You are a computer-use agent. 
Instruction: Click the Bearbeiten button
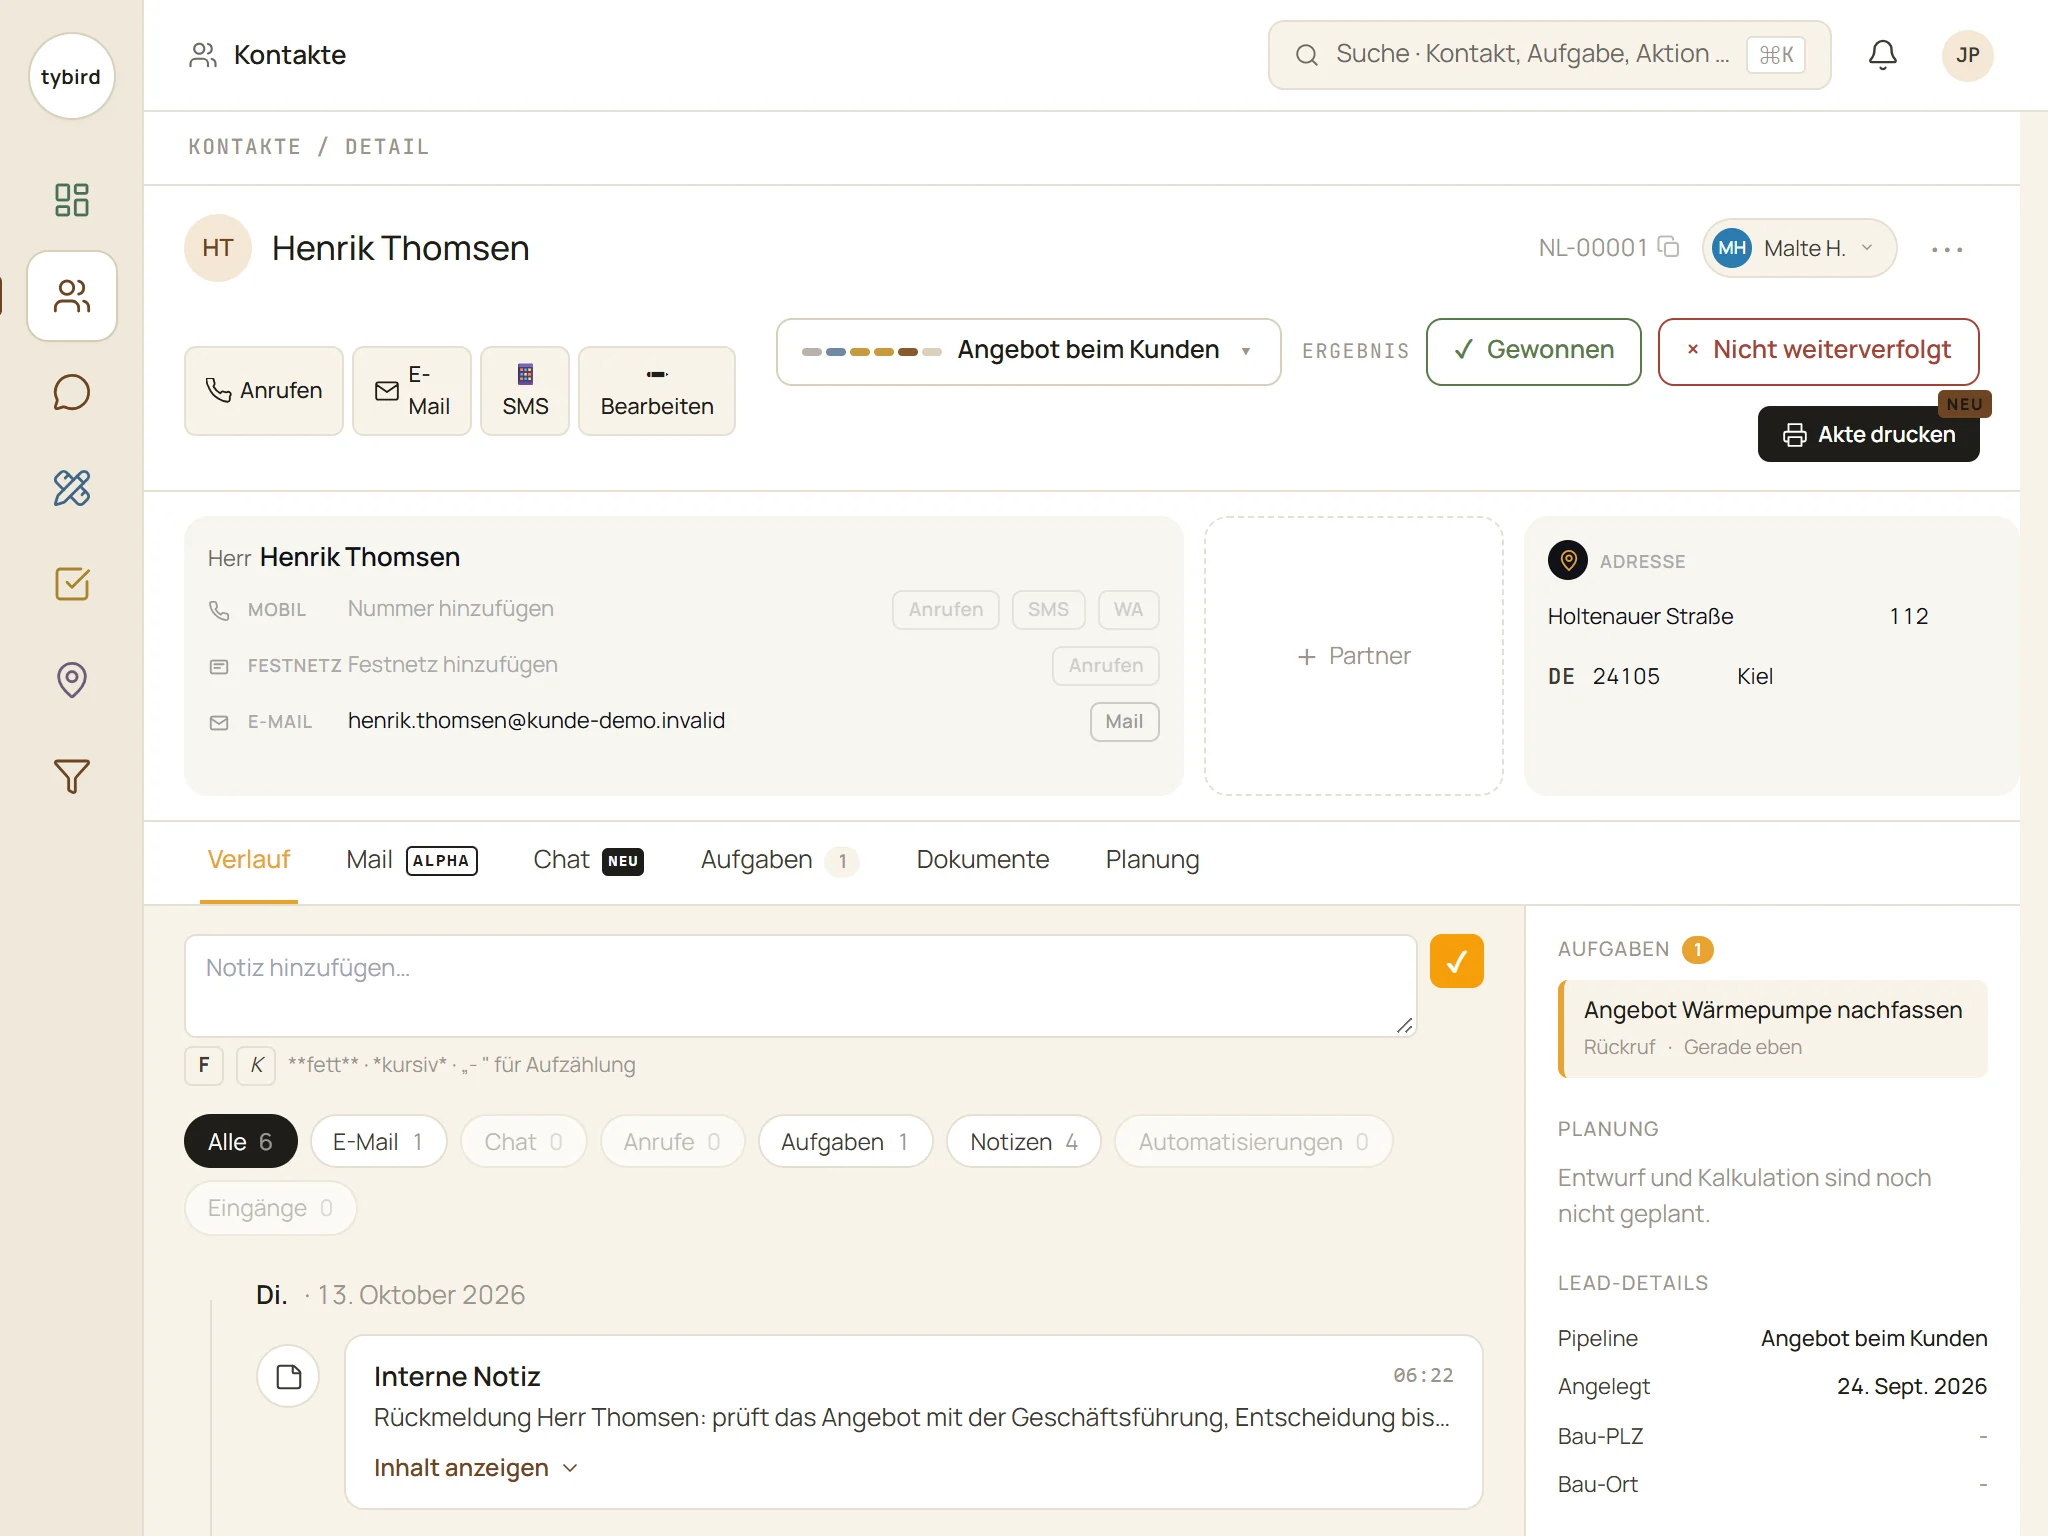pyautogui.click(x=657, y=391)
